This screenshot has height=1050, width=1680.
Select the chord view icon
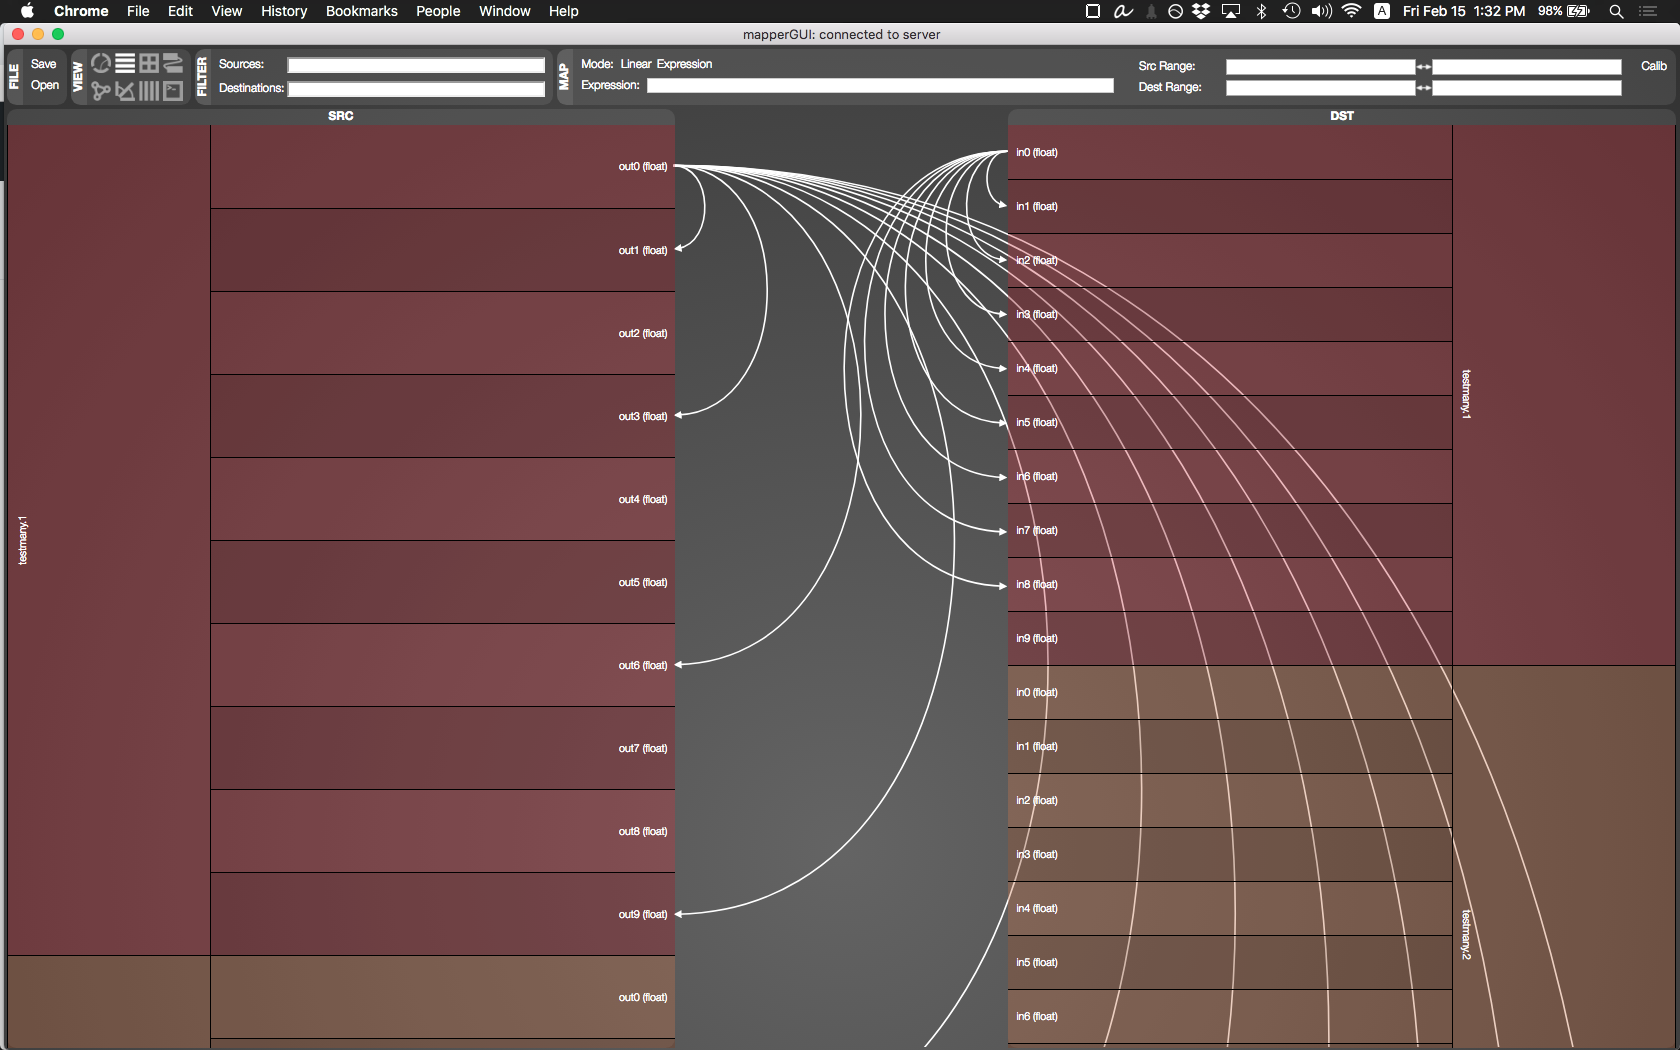click(101, 63)
